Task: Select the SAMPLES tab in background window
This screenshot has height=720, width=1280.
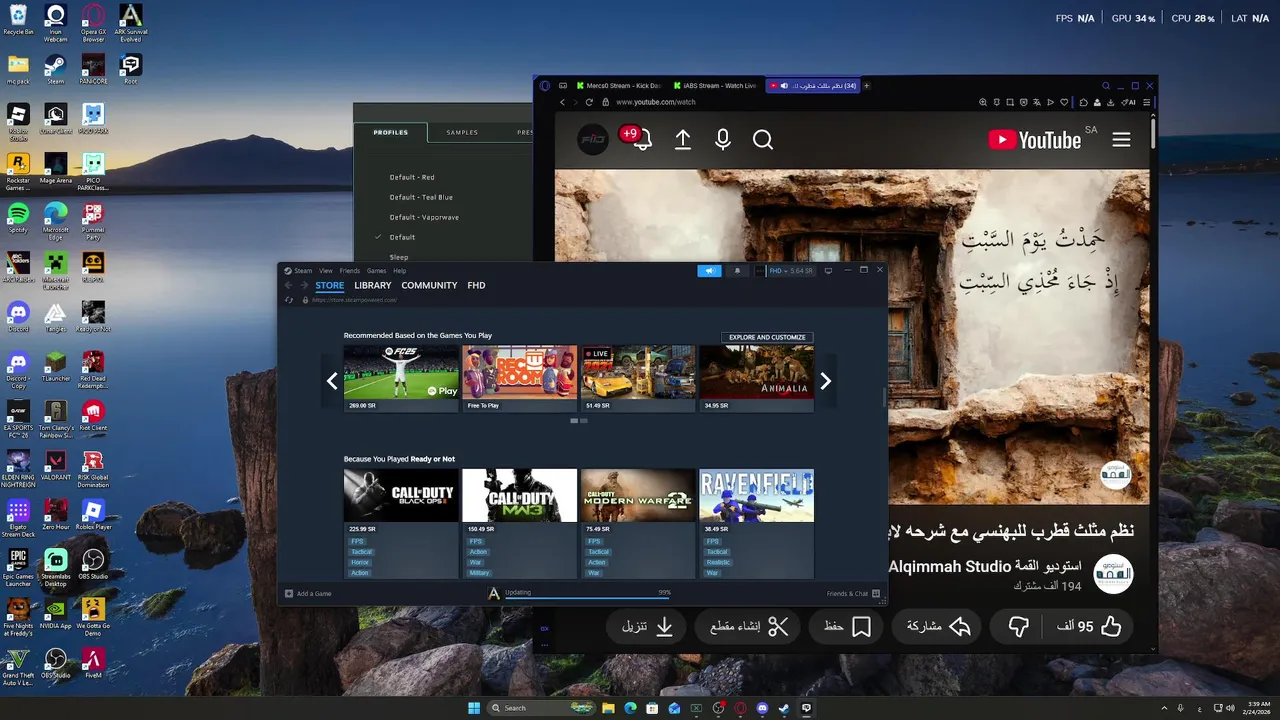Action: tap(462, 132)
